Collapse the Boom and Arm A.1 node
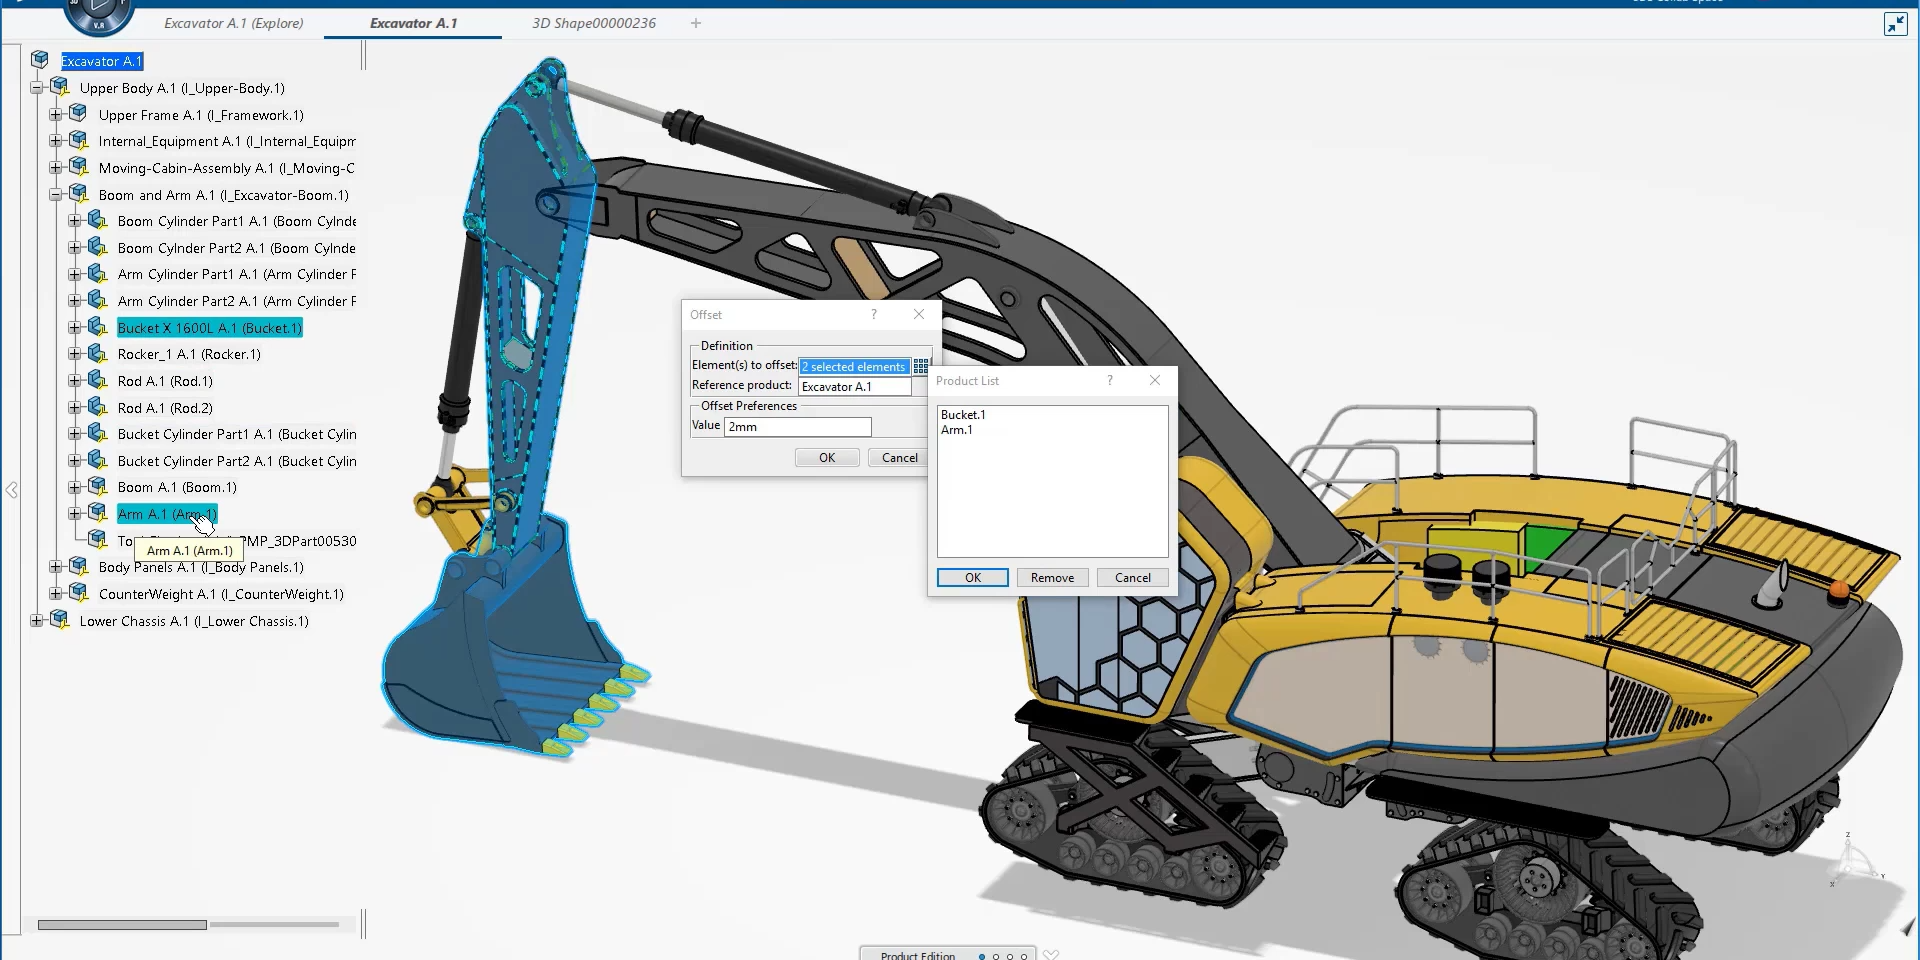Screen dimensions: 1920x960 [x=56, y=195]
